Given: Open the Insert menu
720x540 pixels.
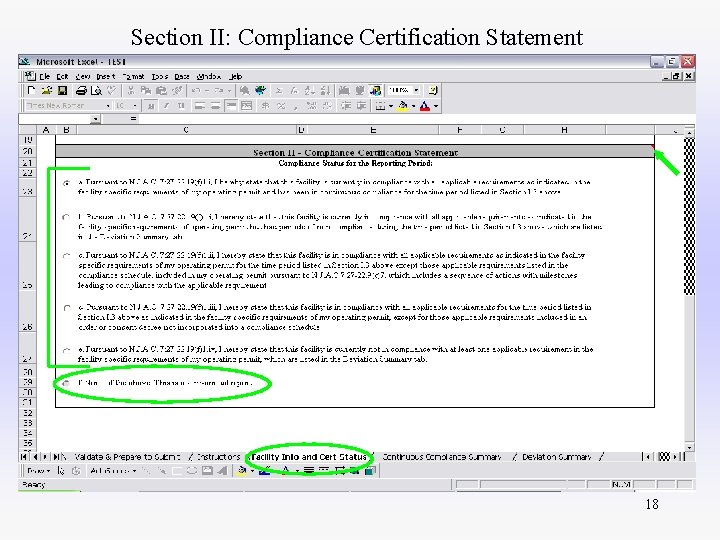Looking at the screenshot, I should (x=106, y=77).
